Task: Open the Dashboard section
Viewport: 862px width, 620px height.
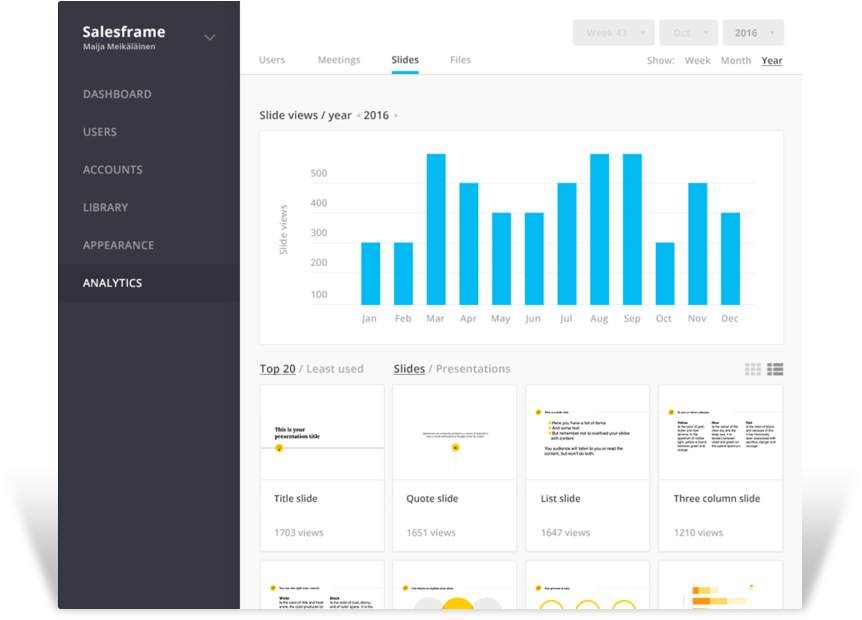Action: [x=117, y=94]
